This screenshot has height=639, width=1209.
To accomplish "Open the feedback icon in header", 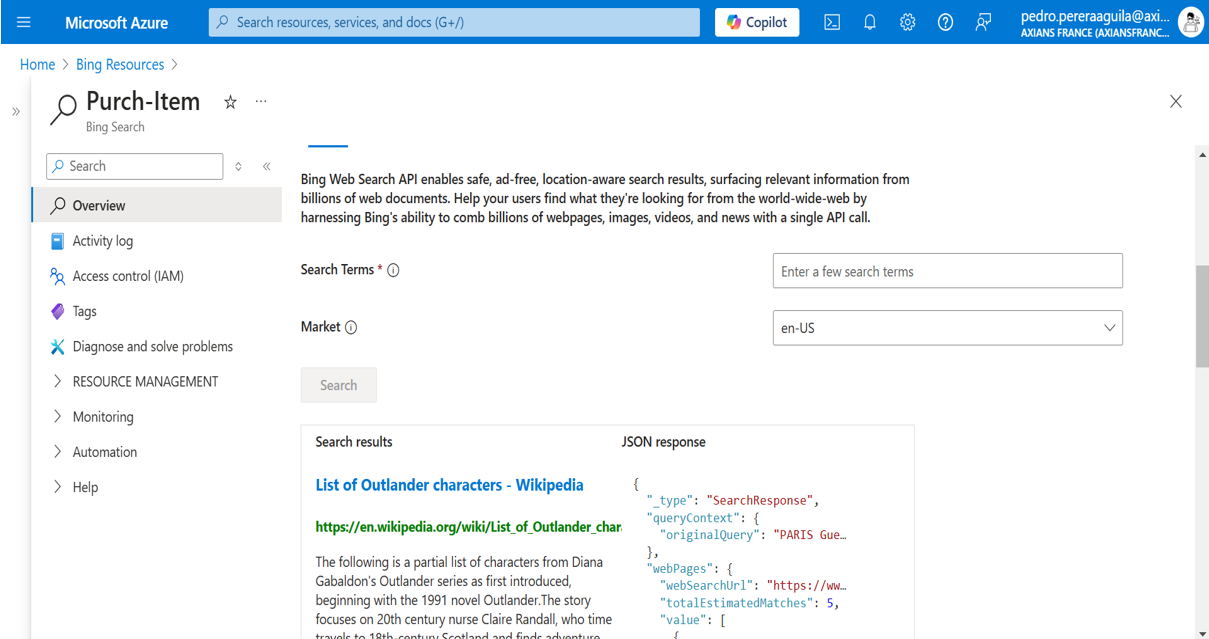I will [x=983, y=22].
